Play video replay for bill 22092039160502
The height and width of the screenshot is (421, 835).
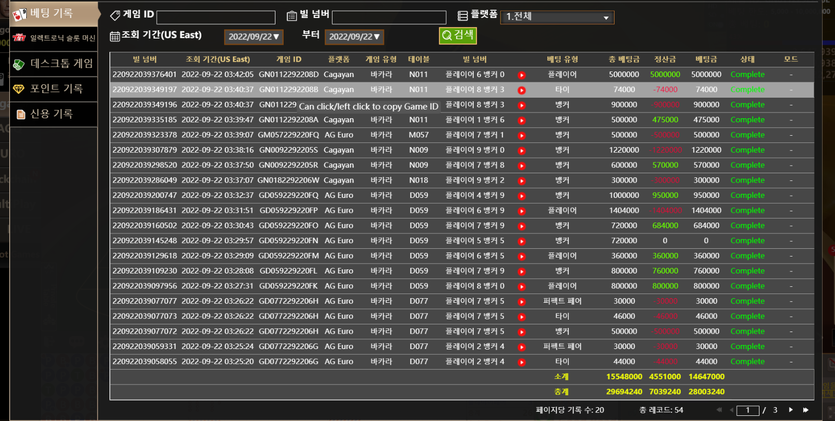(x=521, y=226)
